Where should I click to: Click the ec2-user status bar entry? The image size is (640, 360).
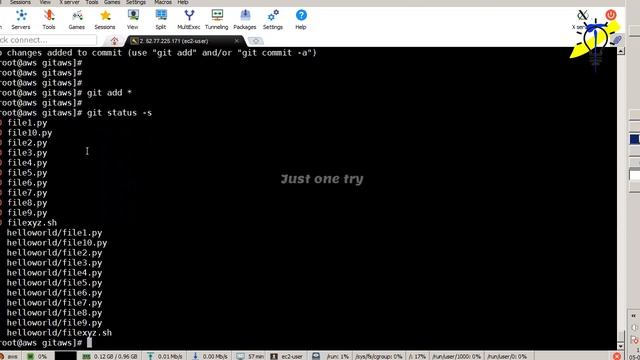[287, 356]
